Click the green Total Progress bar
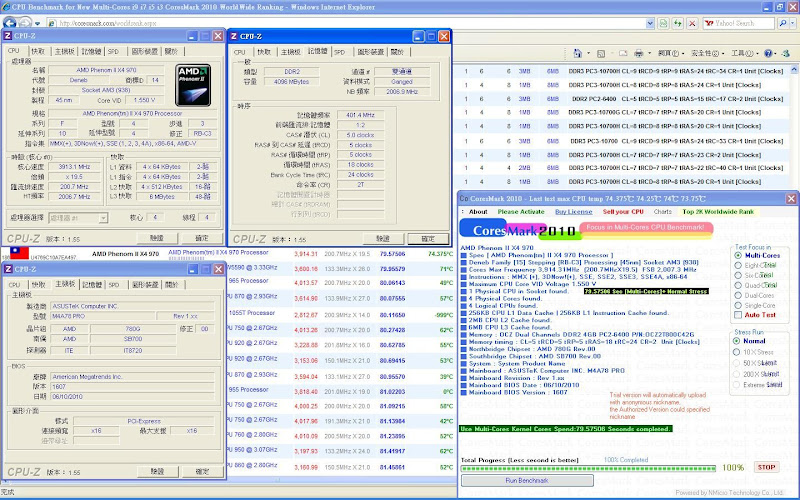The width and height of the screenshot is (800, 500). [x=588, y=468]
